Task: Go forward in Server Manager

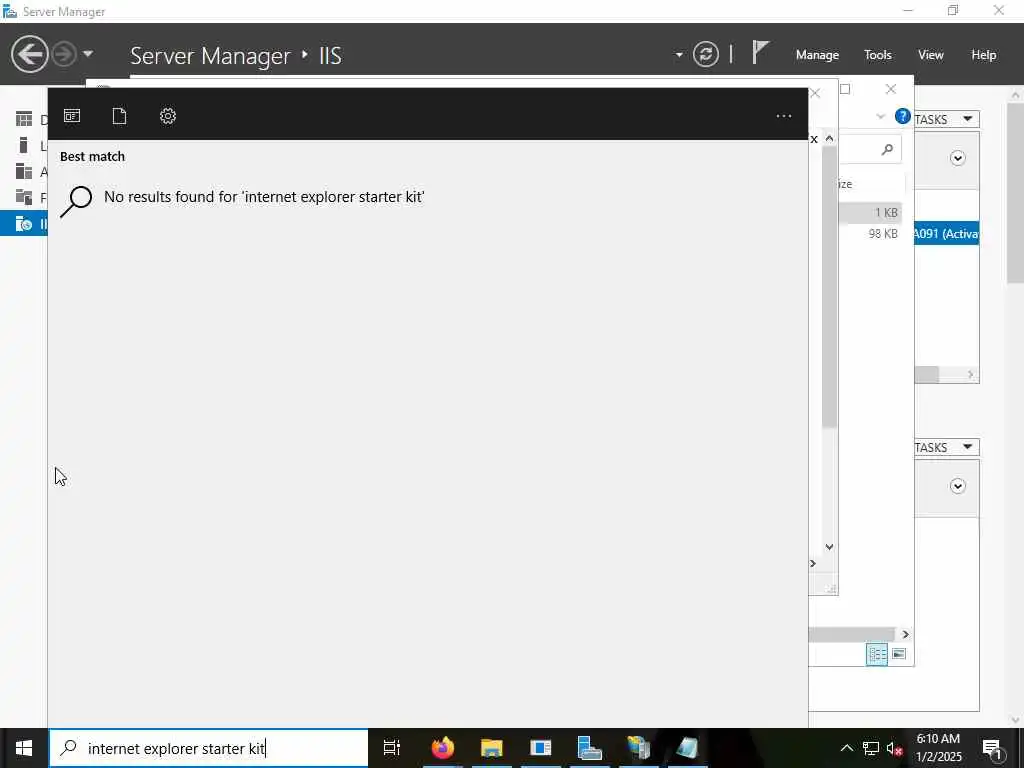Action: pos(64,54)
